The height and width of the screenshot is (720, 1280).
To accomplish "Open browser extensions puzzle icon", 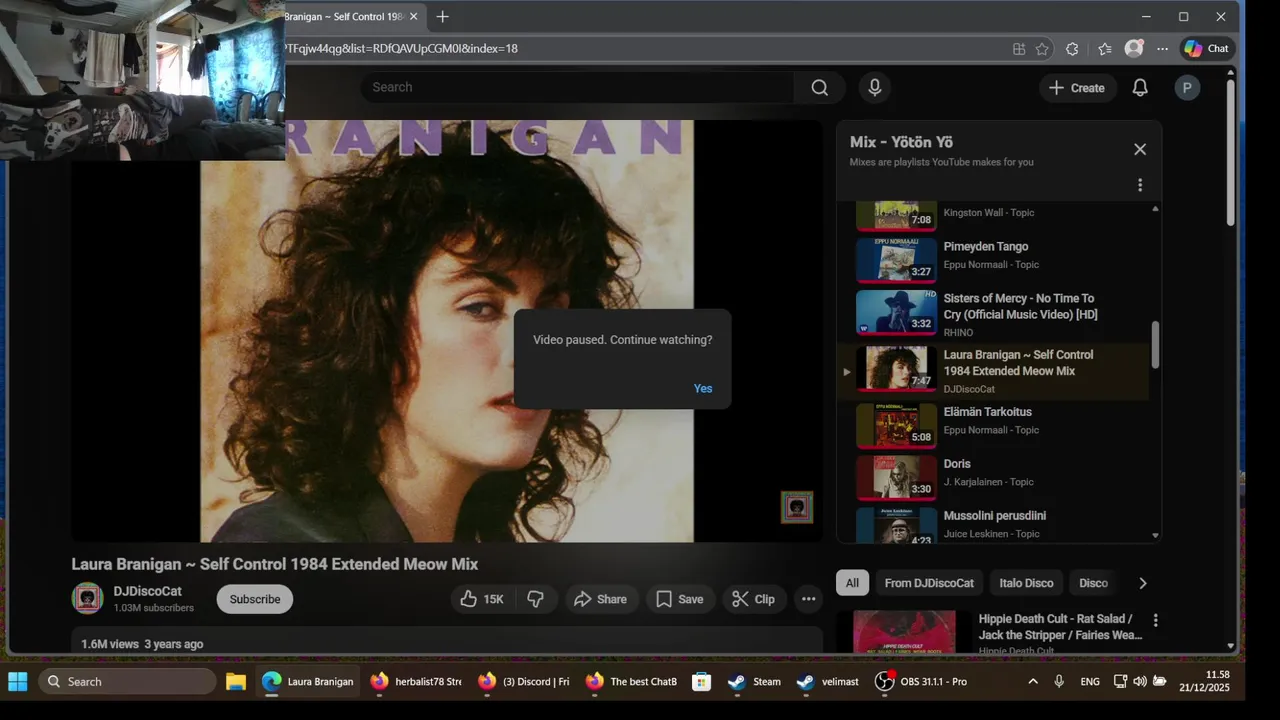I will point(1072,48).
